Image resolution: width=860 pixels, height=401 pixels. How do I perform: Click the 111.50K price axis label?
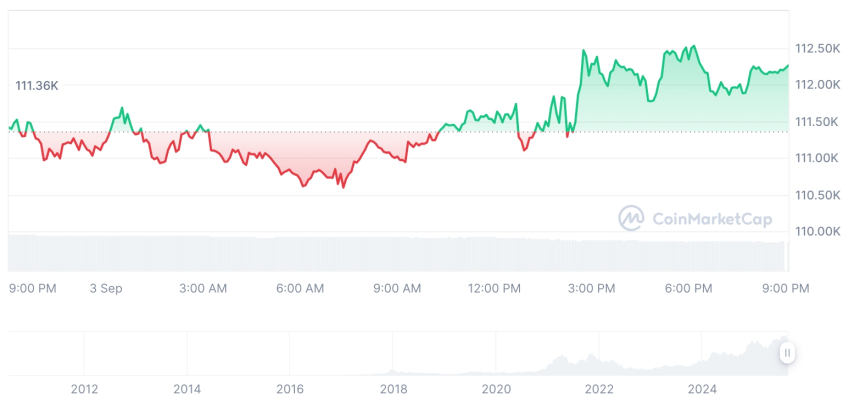click(x=817, y=122)
